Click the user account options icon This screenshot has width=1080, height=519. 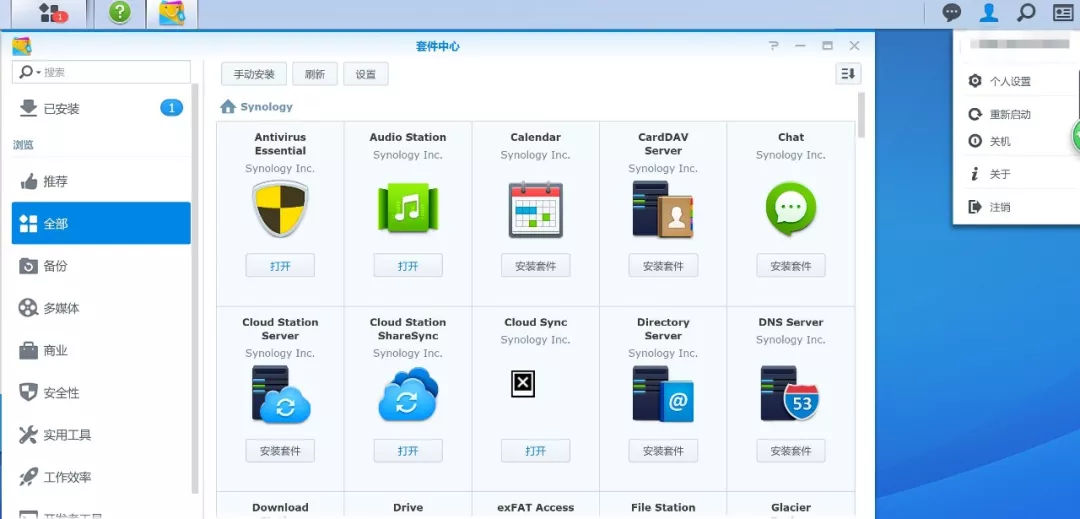988,12
